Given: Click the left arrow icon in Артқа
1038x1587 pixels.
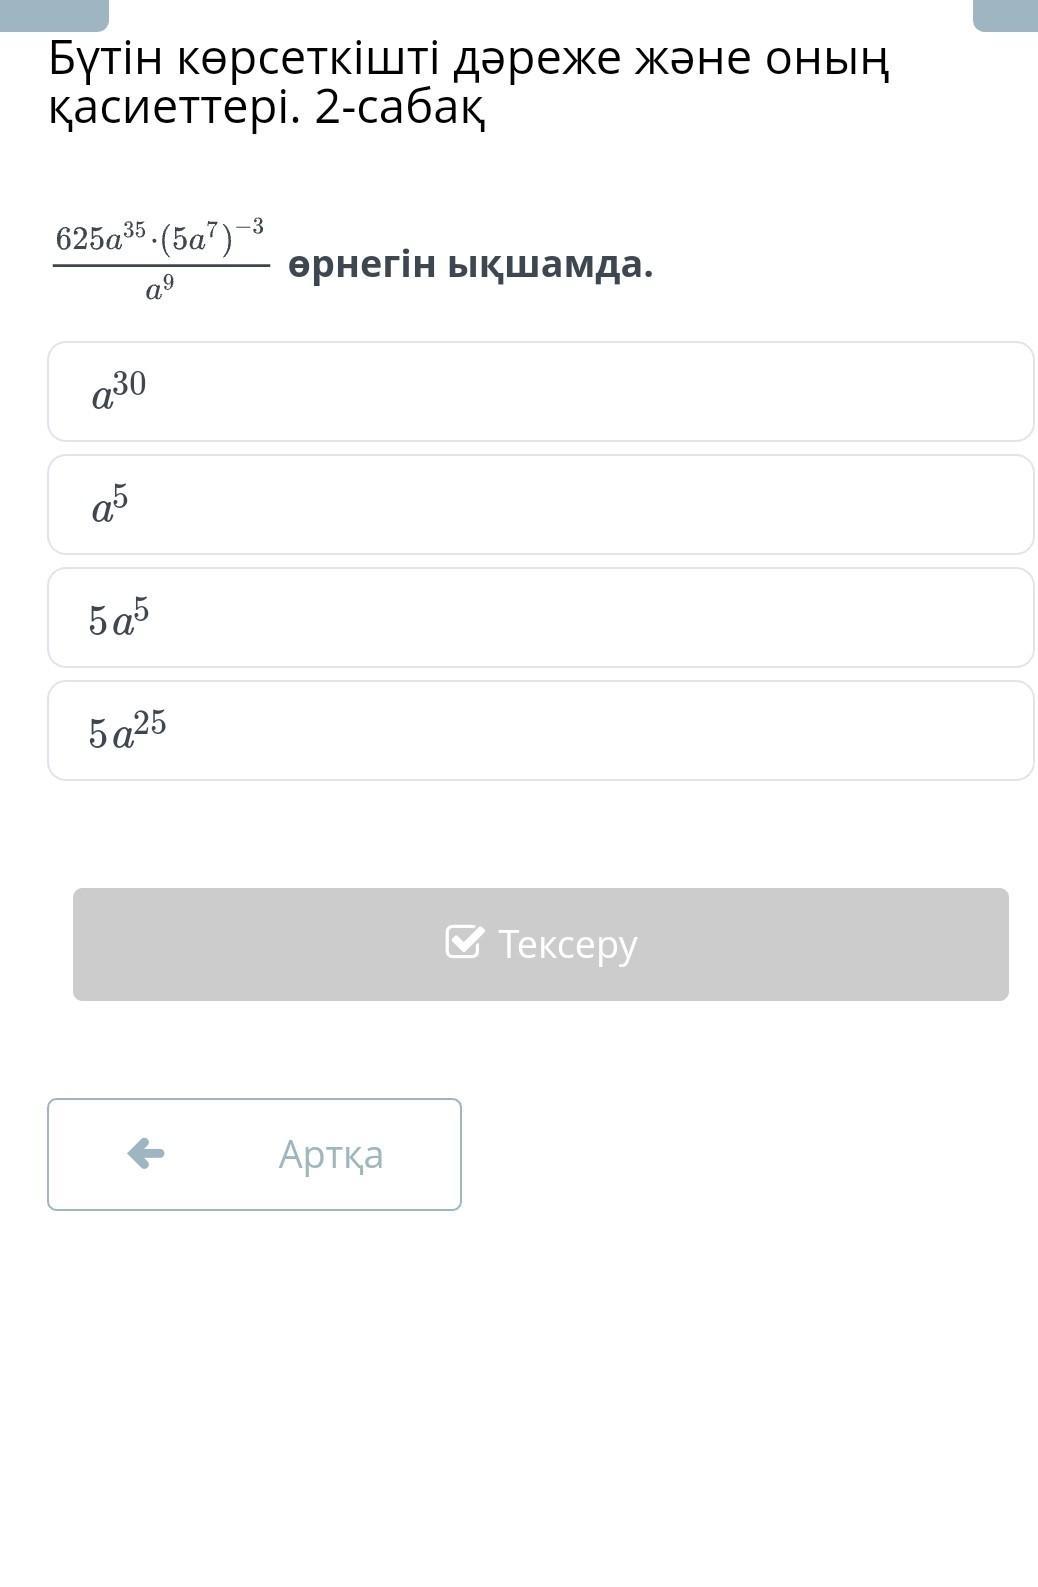Looking at the screenshot, I should (x=146, y=1153).
